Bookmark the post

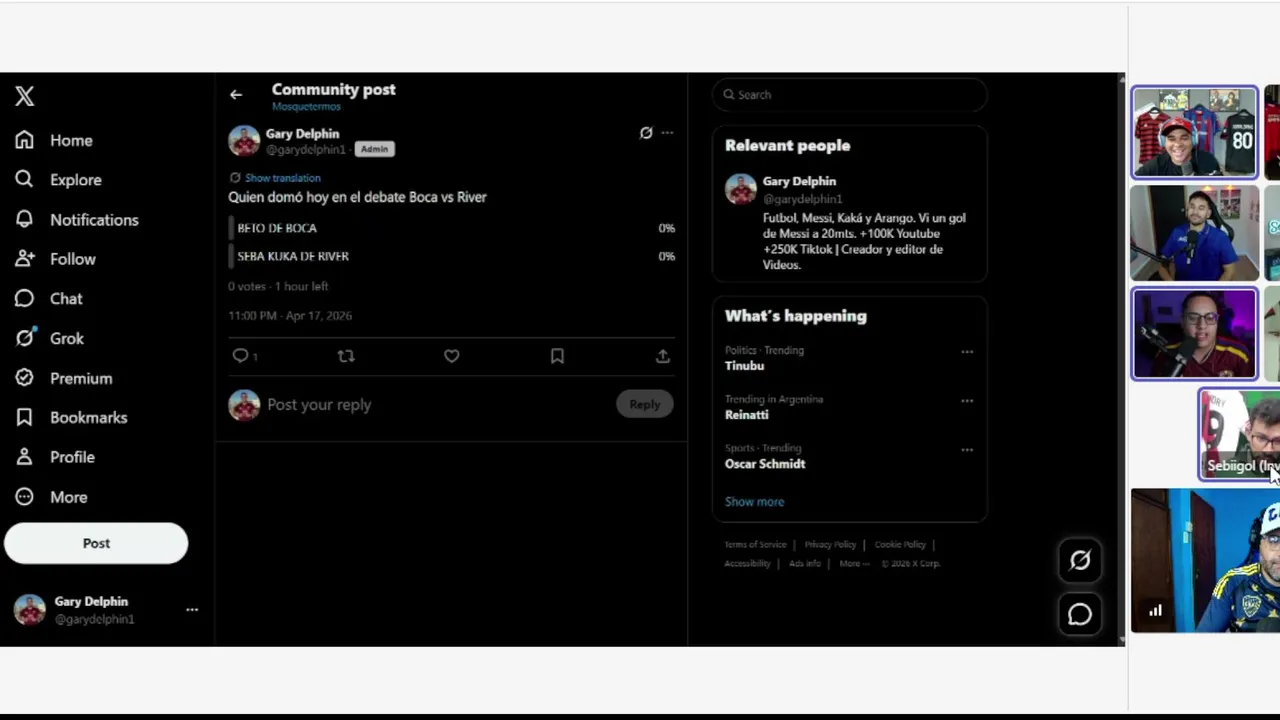pyautogui.click(x=557, y=356)
